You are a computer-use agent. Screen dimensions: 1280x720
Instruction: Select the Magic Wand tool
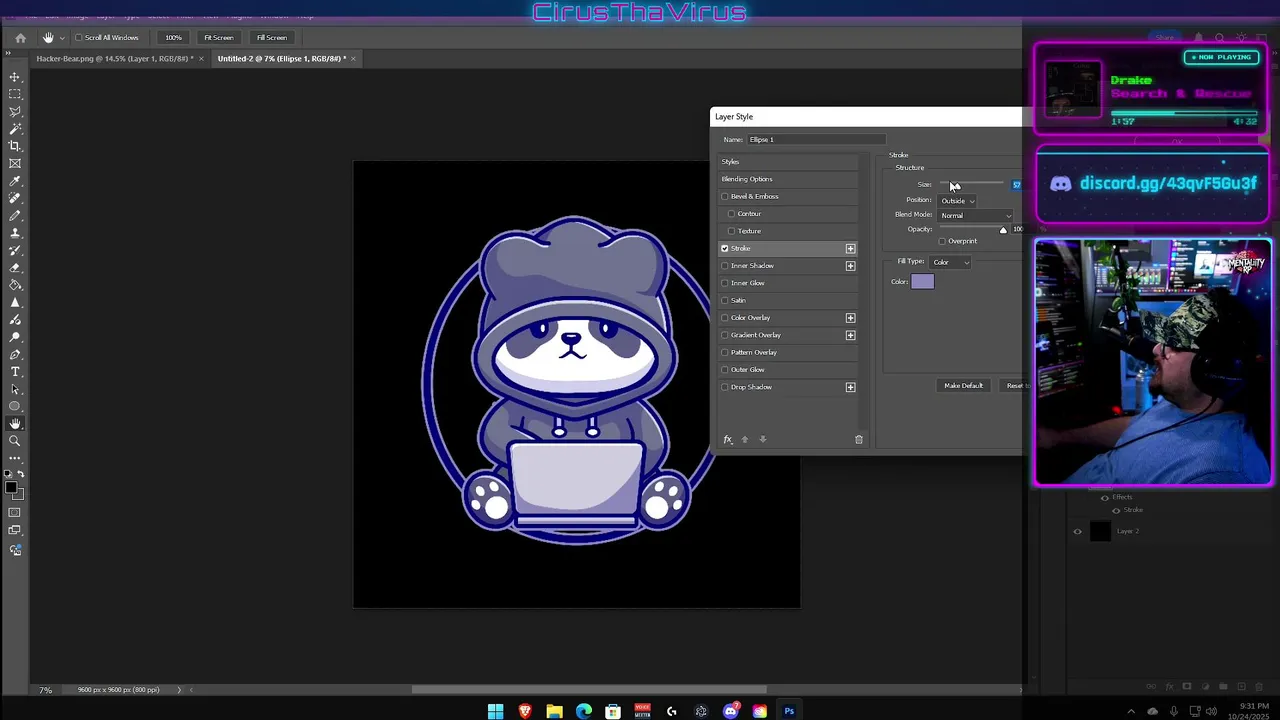click(15, 129)
